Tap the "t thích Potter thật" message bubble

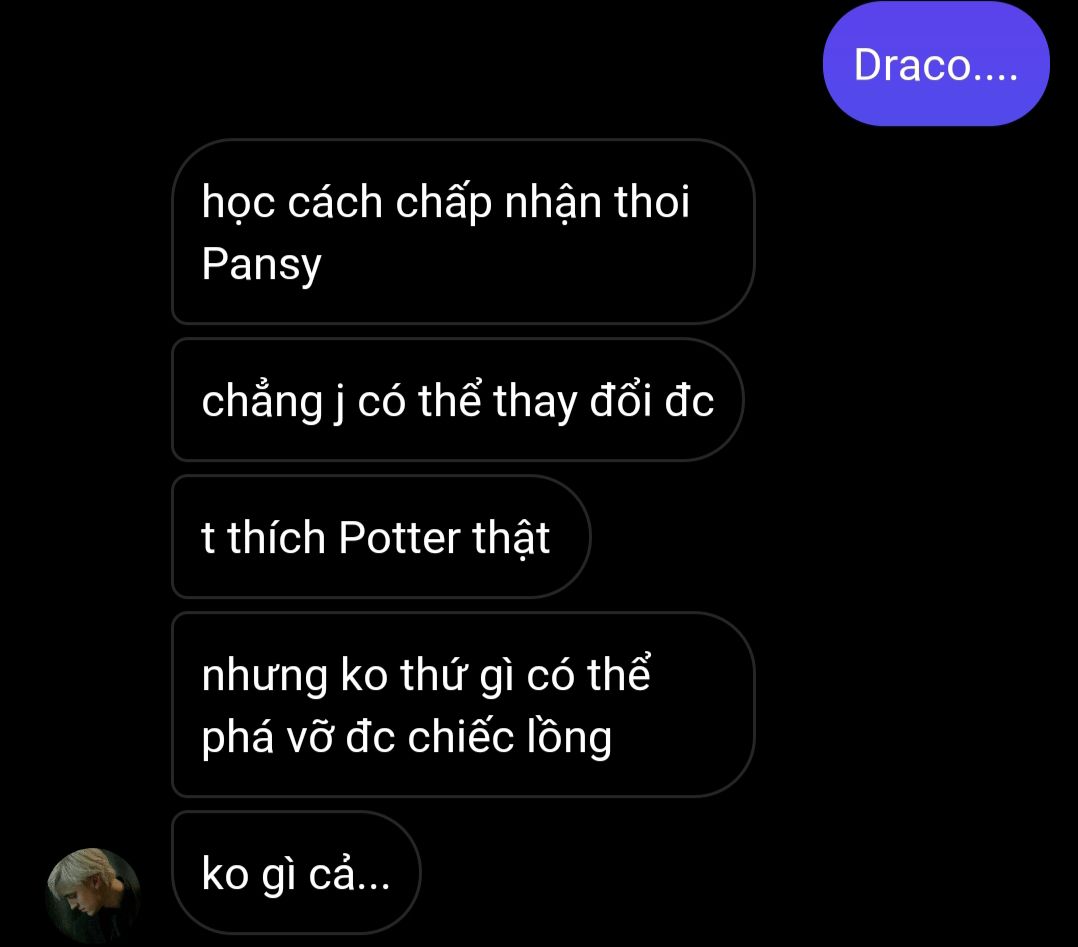coord(381,536)
